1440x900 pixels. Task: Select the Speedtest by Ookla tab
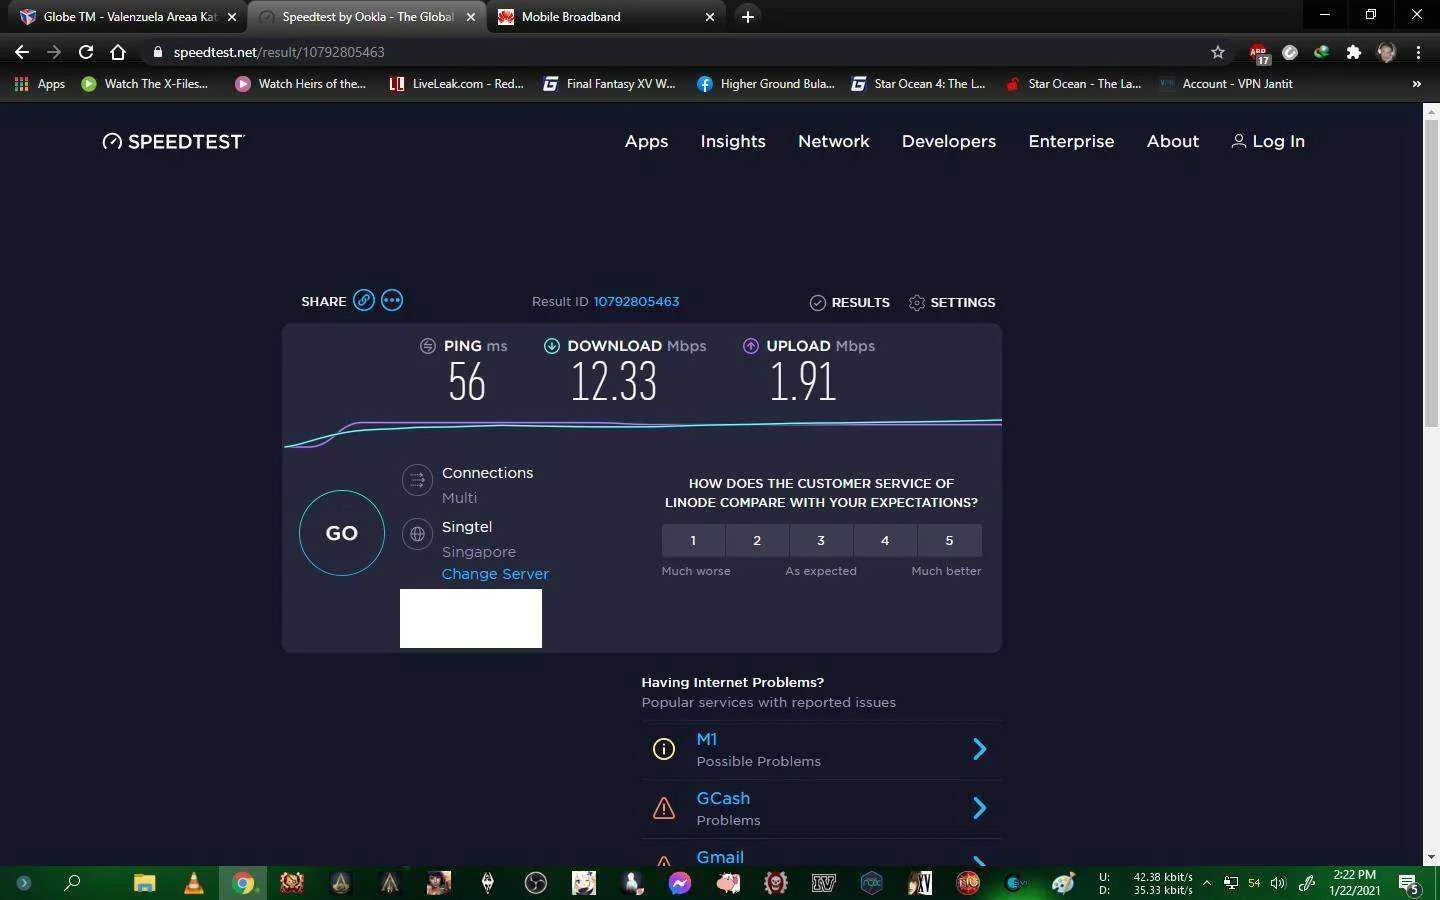point(366,17)
